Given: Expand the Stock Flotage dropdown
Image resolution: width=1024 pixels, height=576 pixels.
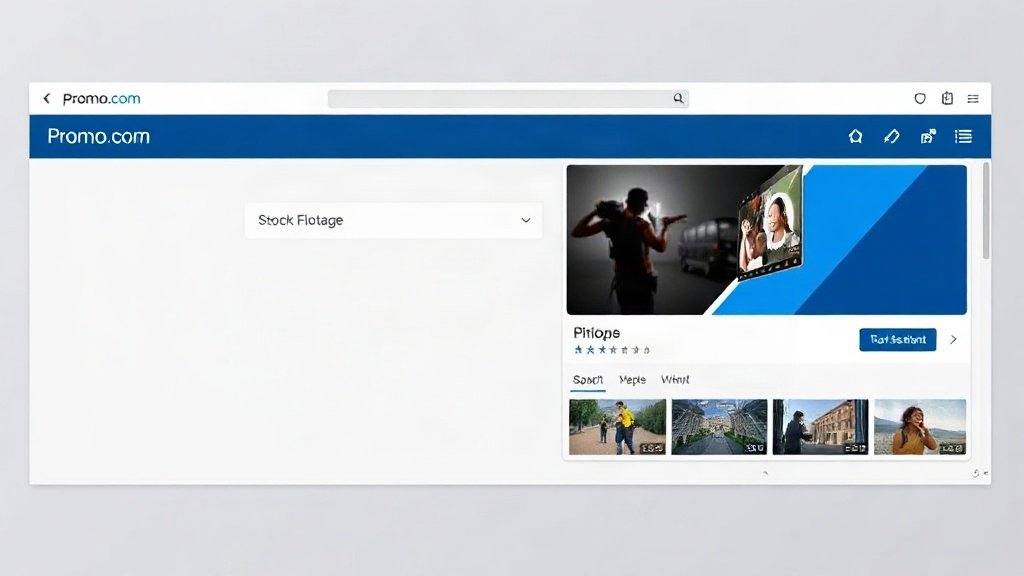Looking at the screenshot, I should coord(393,220).
